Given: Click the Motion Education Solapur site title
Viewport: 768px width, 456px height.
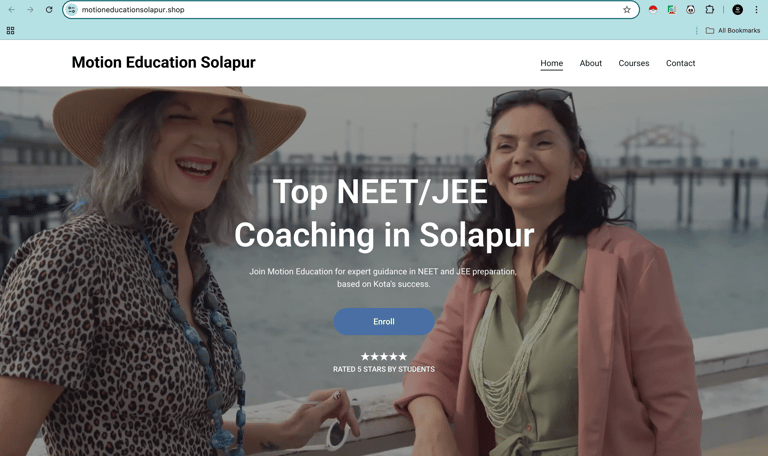Looking at the screenshot, I should click(164, 62).
